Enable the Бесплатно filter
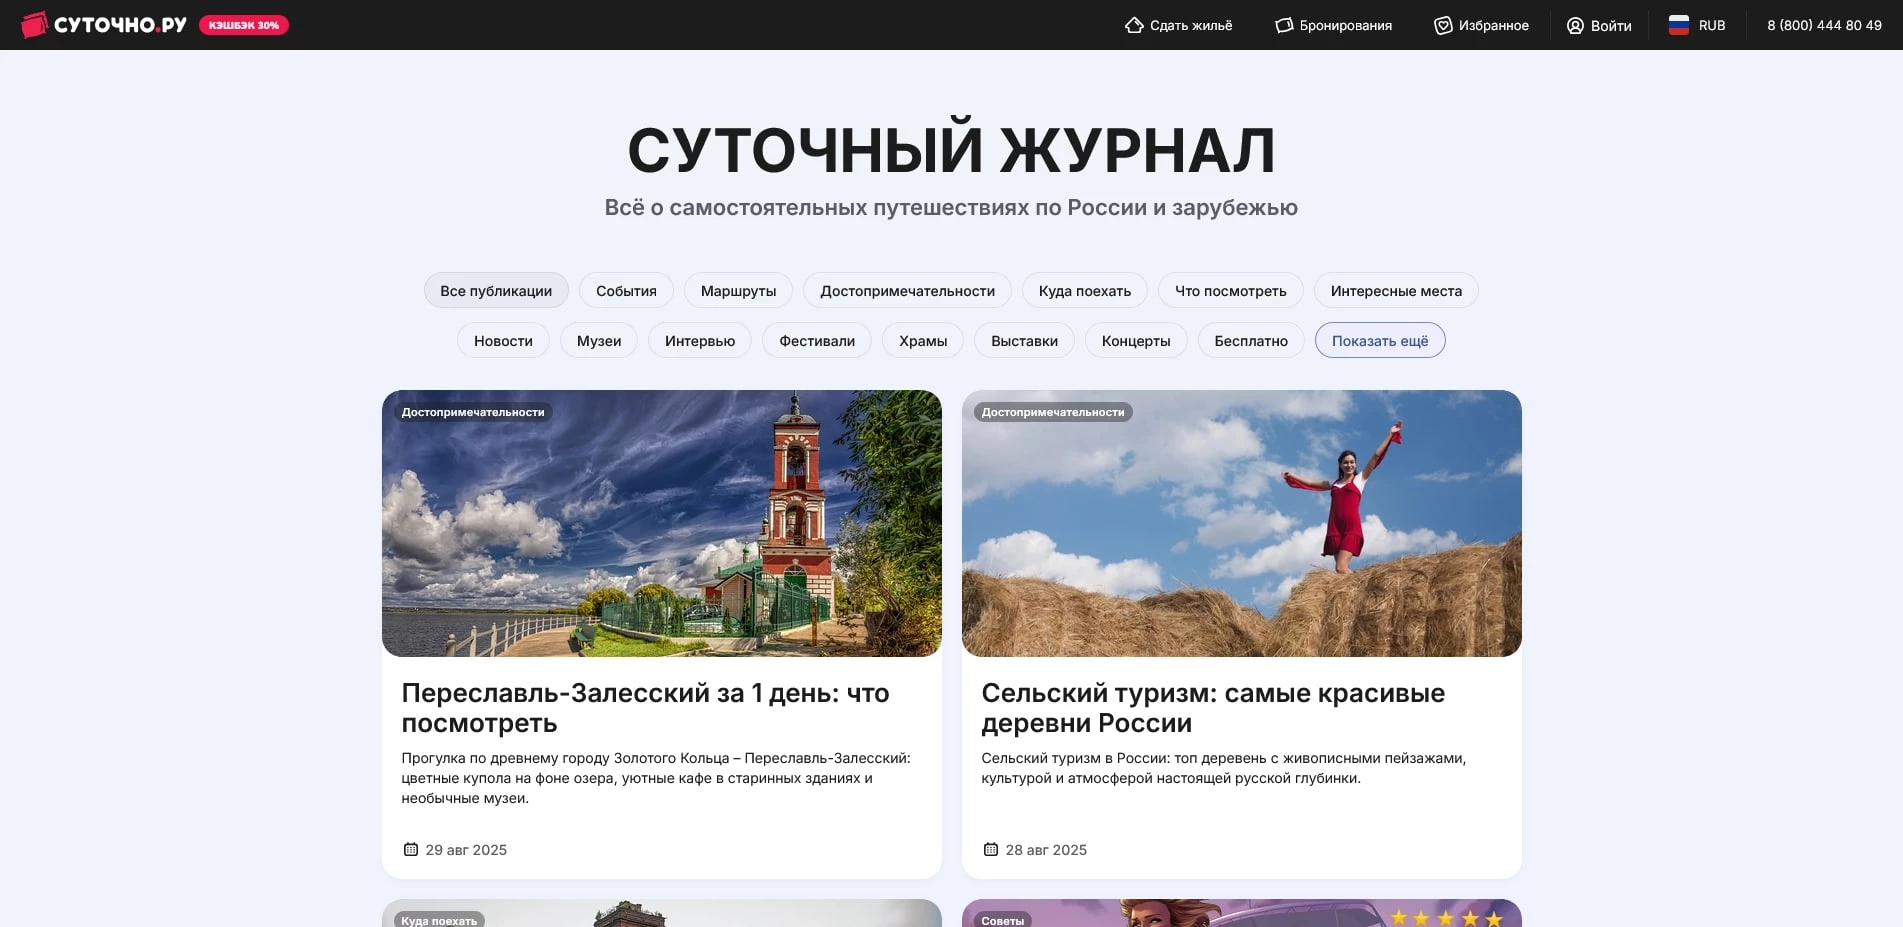1903x927 pixels. click(x=1250, y=340)
